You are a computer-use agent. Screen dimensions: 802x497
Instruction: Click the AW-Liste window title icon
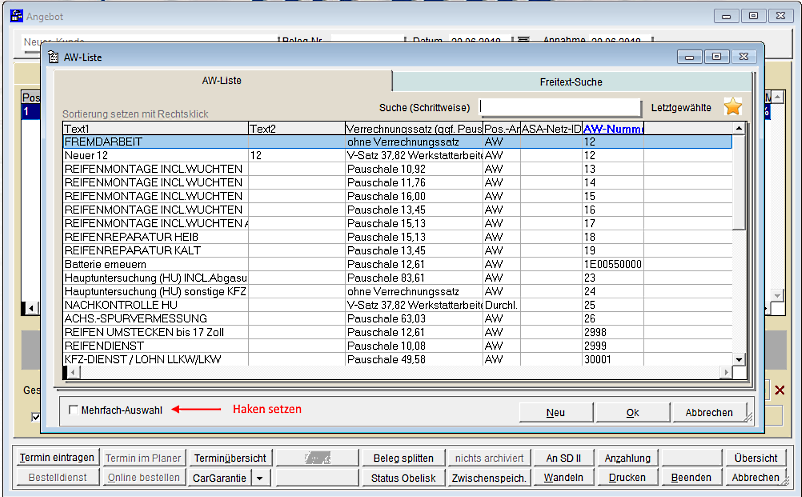pyautogui.click(x=53, y=57)
